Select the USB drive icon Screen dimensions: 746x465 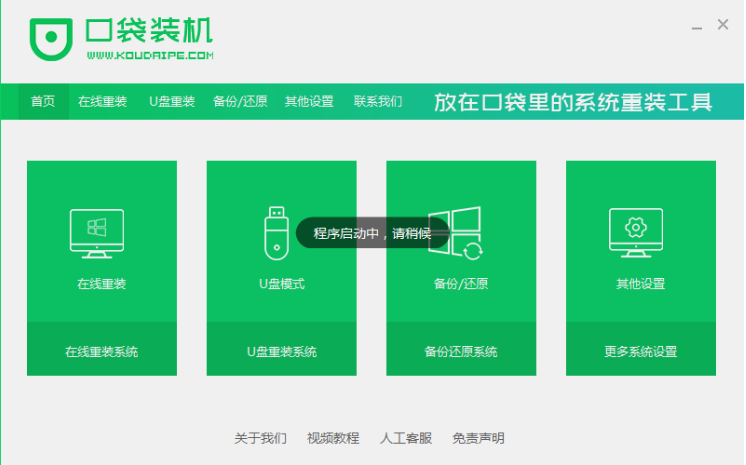coord(276,233)
